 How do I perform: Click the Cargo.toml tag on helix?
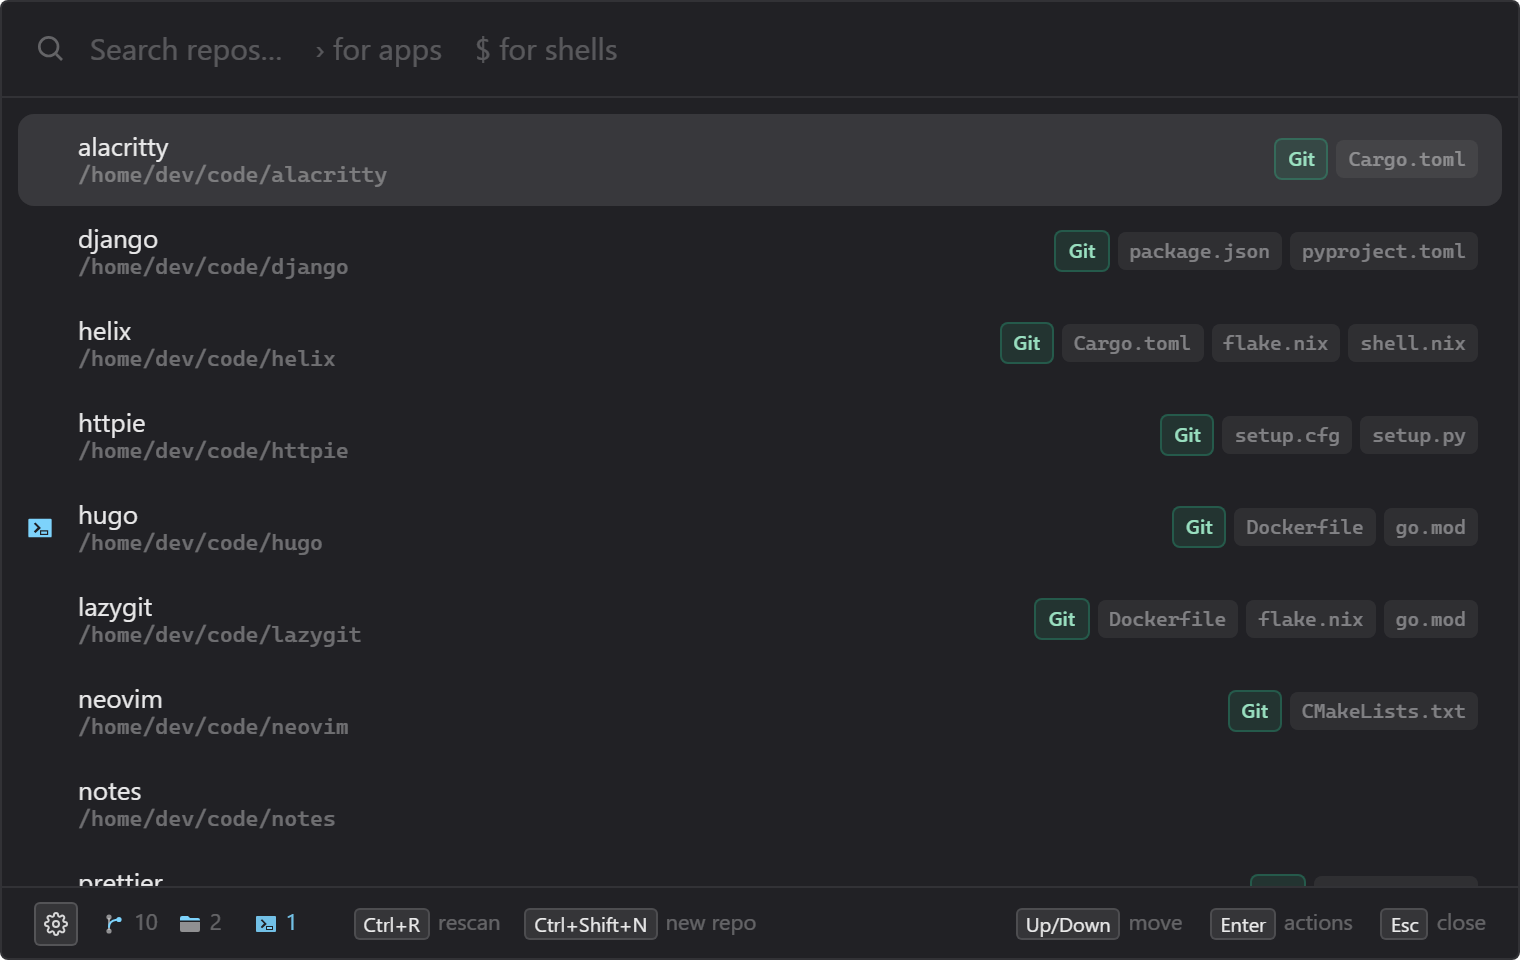(x=1132, y=343)
